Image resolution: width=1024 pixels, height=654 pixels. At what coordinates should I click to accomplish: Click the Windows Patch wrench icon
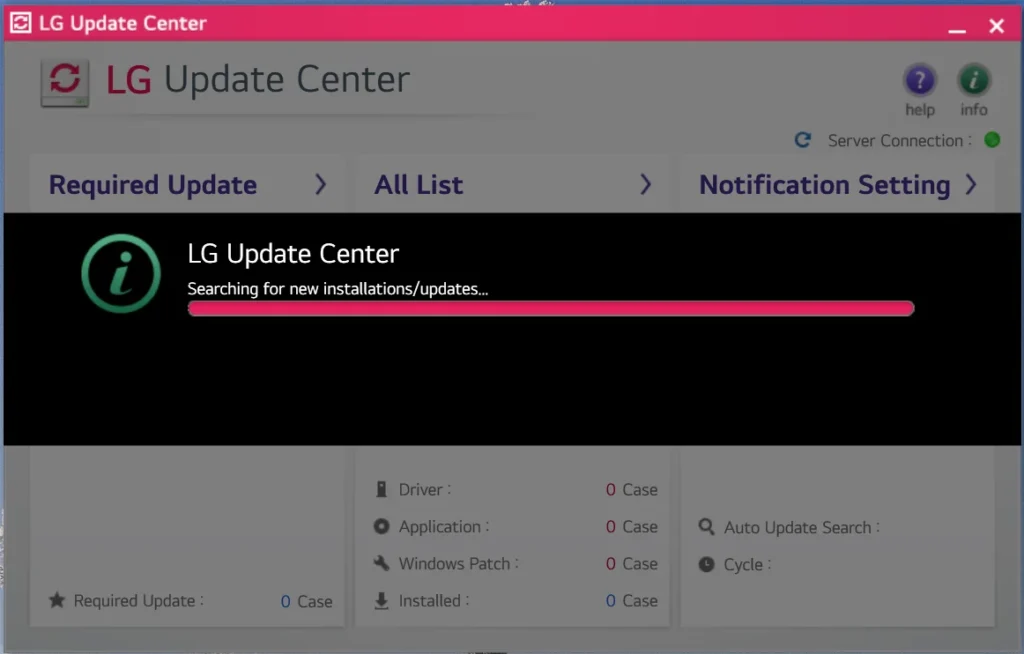pyautogui.click(x=381, y=564)
